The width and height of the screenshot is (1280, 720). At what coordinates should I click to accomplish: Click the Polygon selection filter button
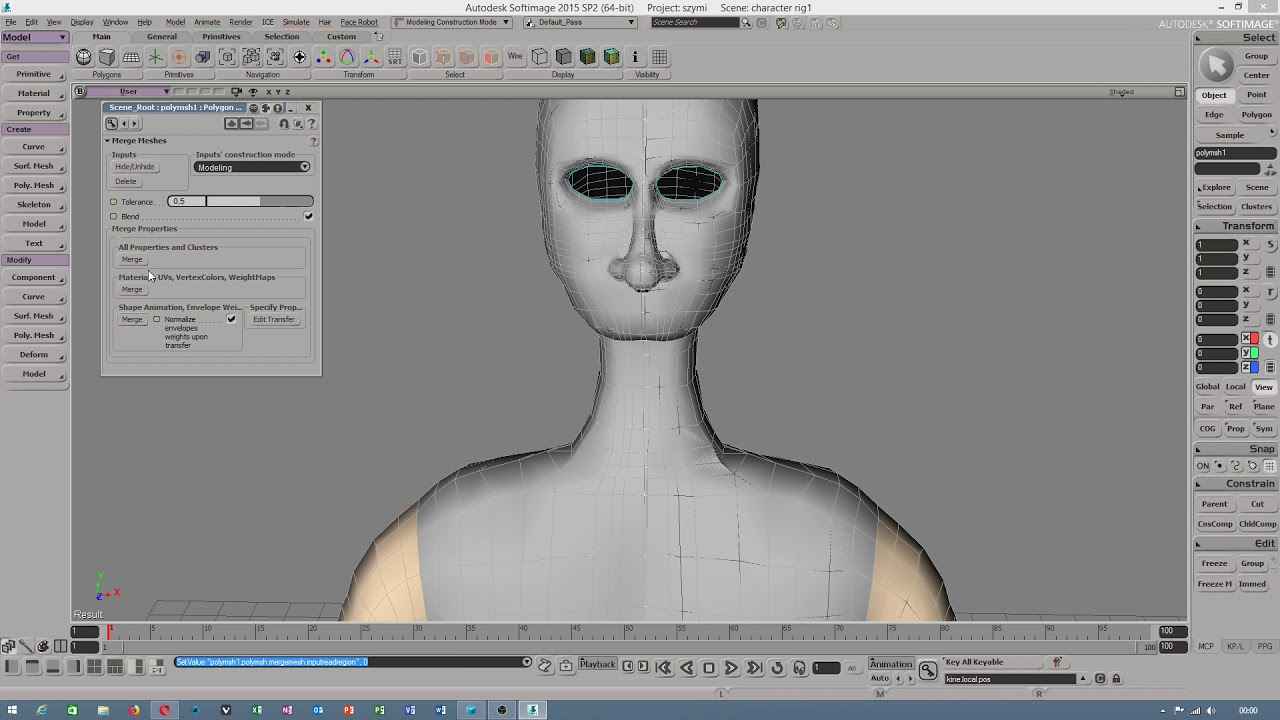1257,115
